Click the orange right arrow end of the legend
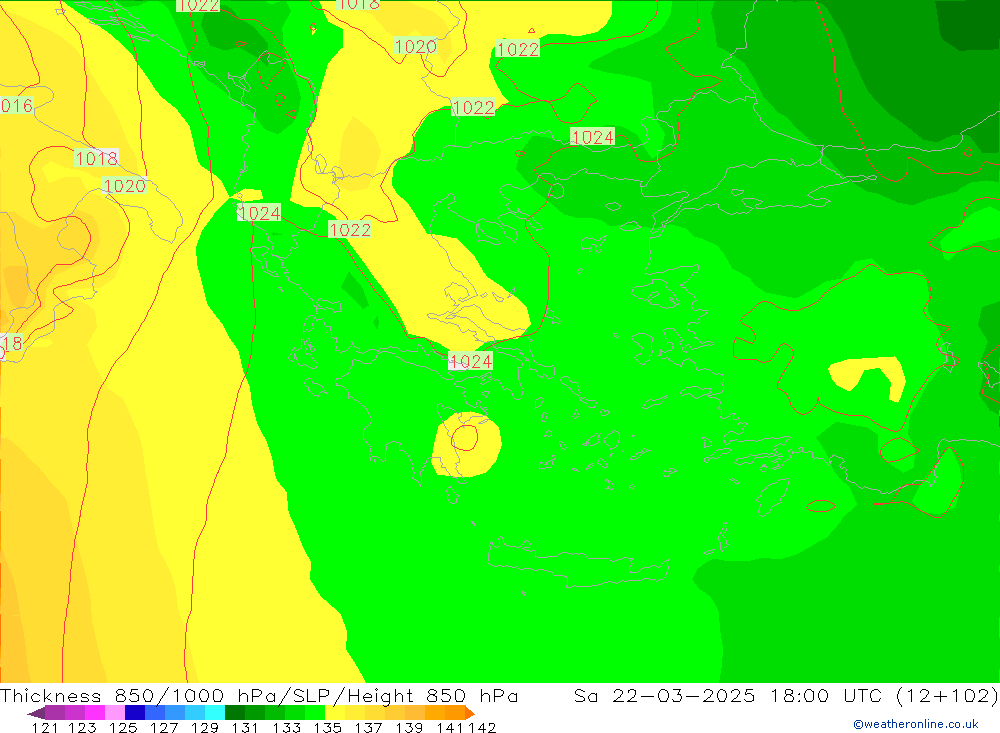Image resolution: width=1000 pixels, height=733 pixels. pyautogui.click(x=470, y=713)
